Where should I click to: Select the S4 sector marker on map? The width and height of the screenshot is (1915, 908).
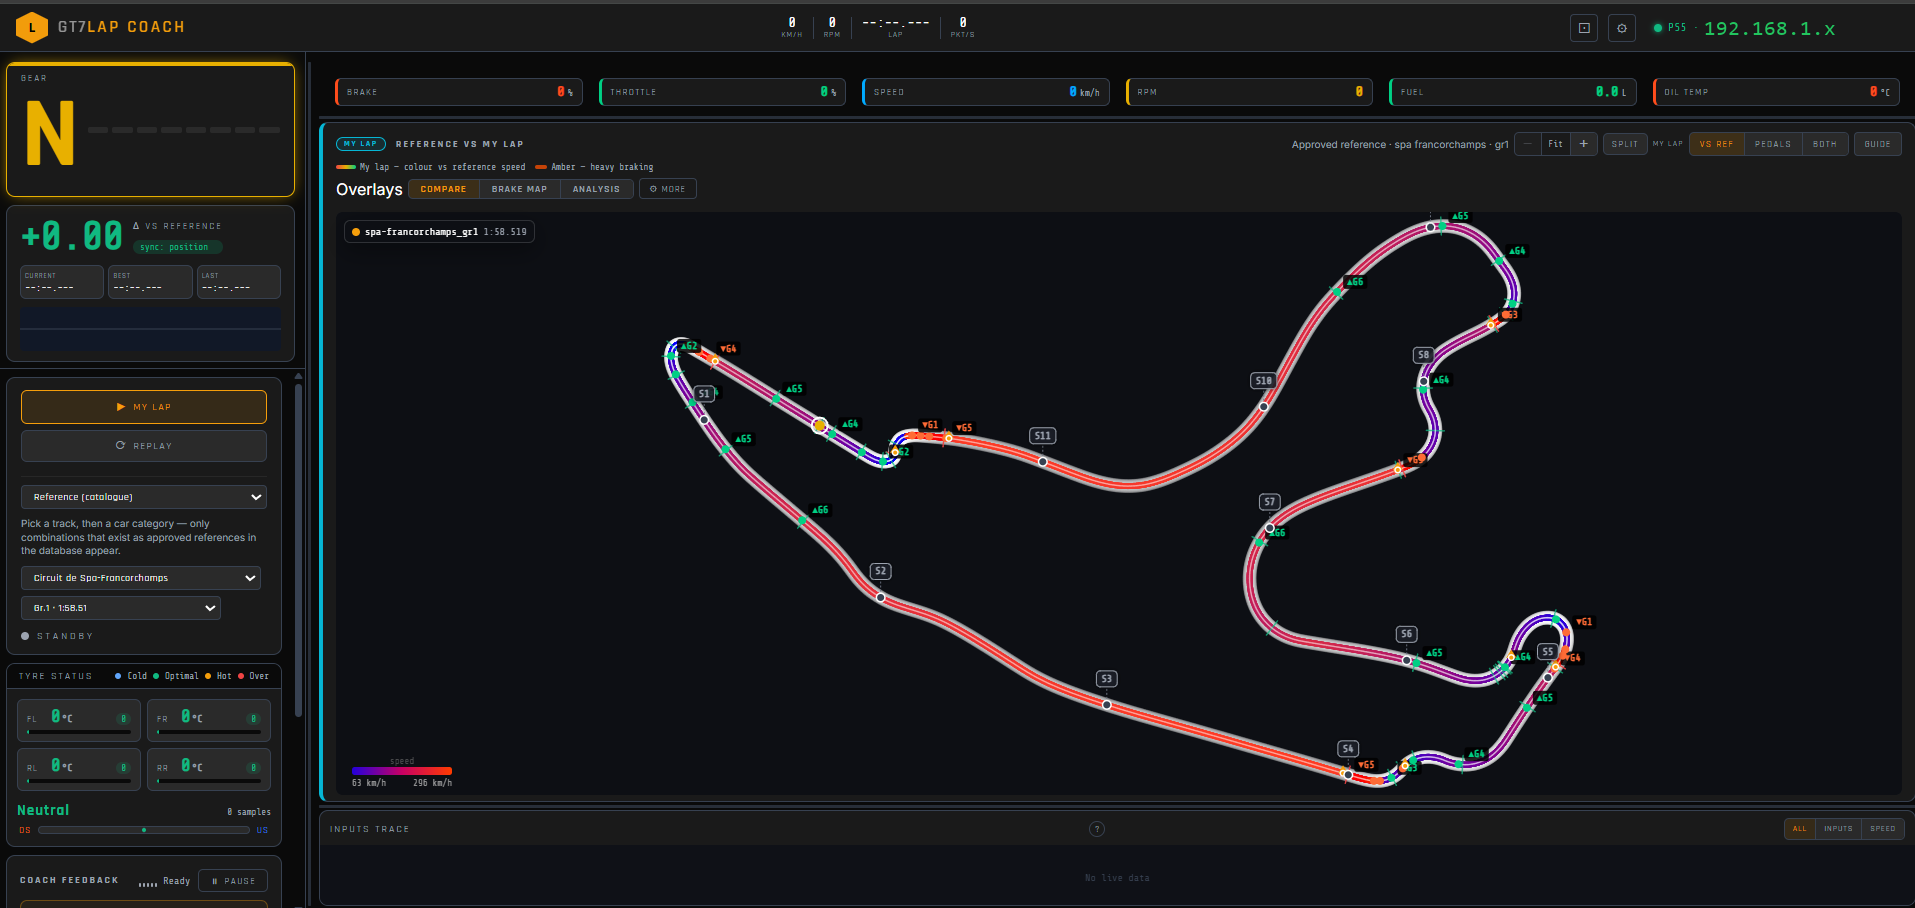point(1348,749)
